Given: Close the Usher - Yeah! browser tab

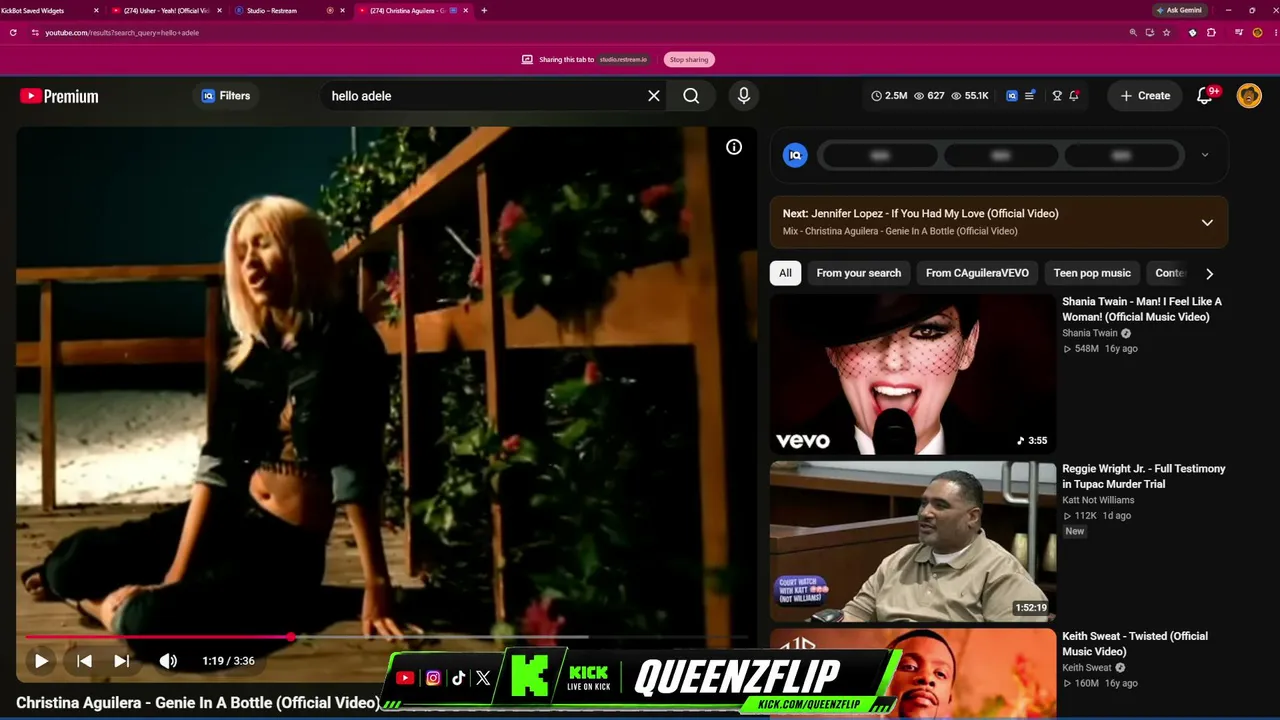Looking at the screenshot, I should tap(219, 10).
